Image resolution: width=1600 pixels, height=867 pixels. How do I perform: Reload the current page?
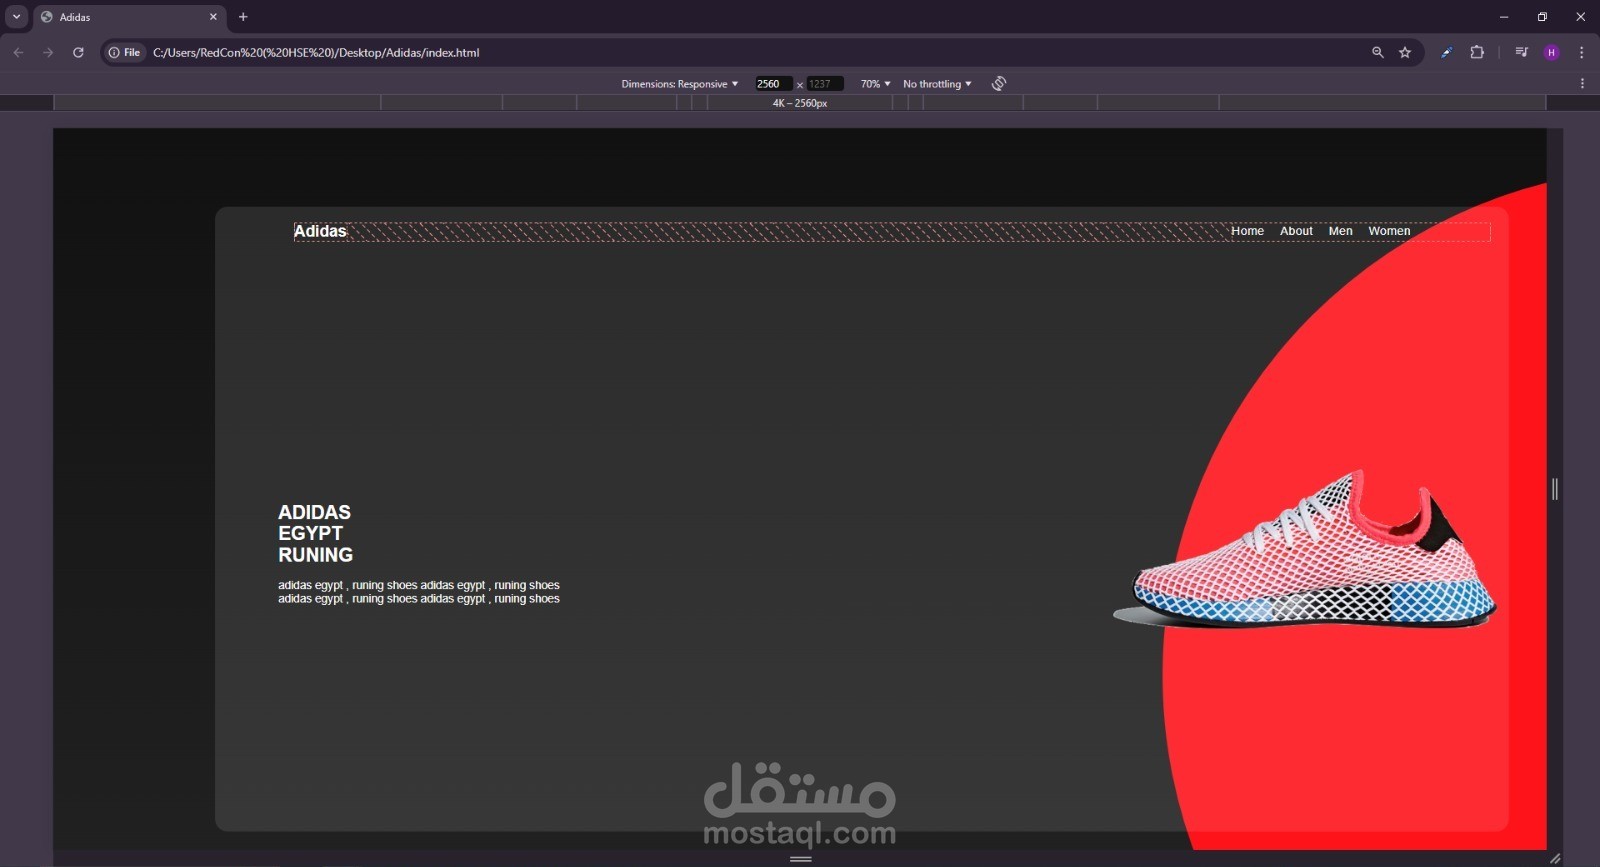(x=78, y=52)
